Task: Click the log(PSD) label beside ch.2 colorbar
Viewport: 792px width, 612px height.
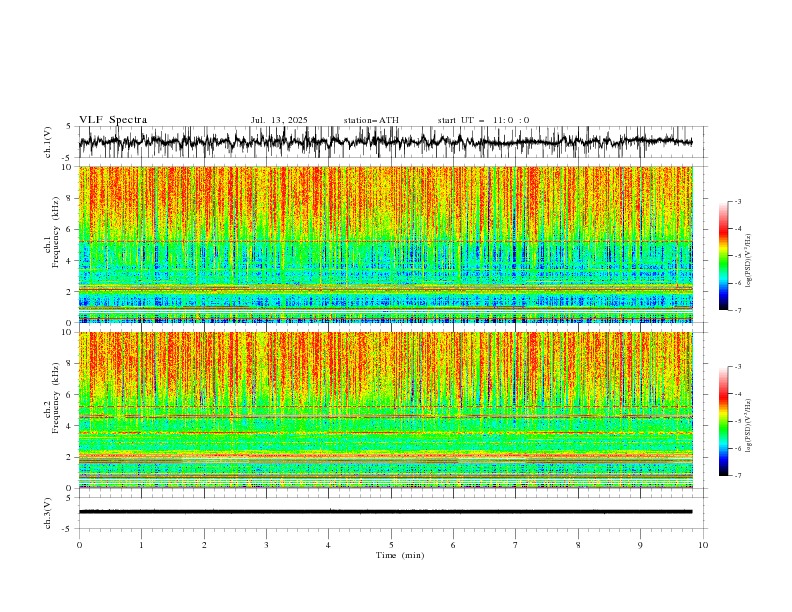Action: (749, 425)
